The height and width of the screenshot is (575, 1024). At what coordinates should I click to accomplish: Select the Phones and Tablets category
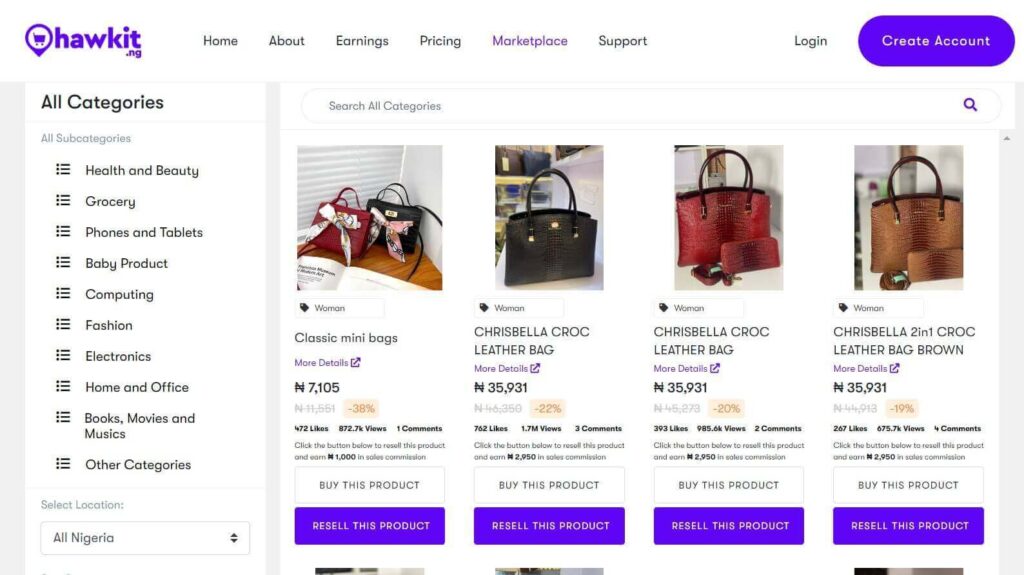tap(144, 232)
